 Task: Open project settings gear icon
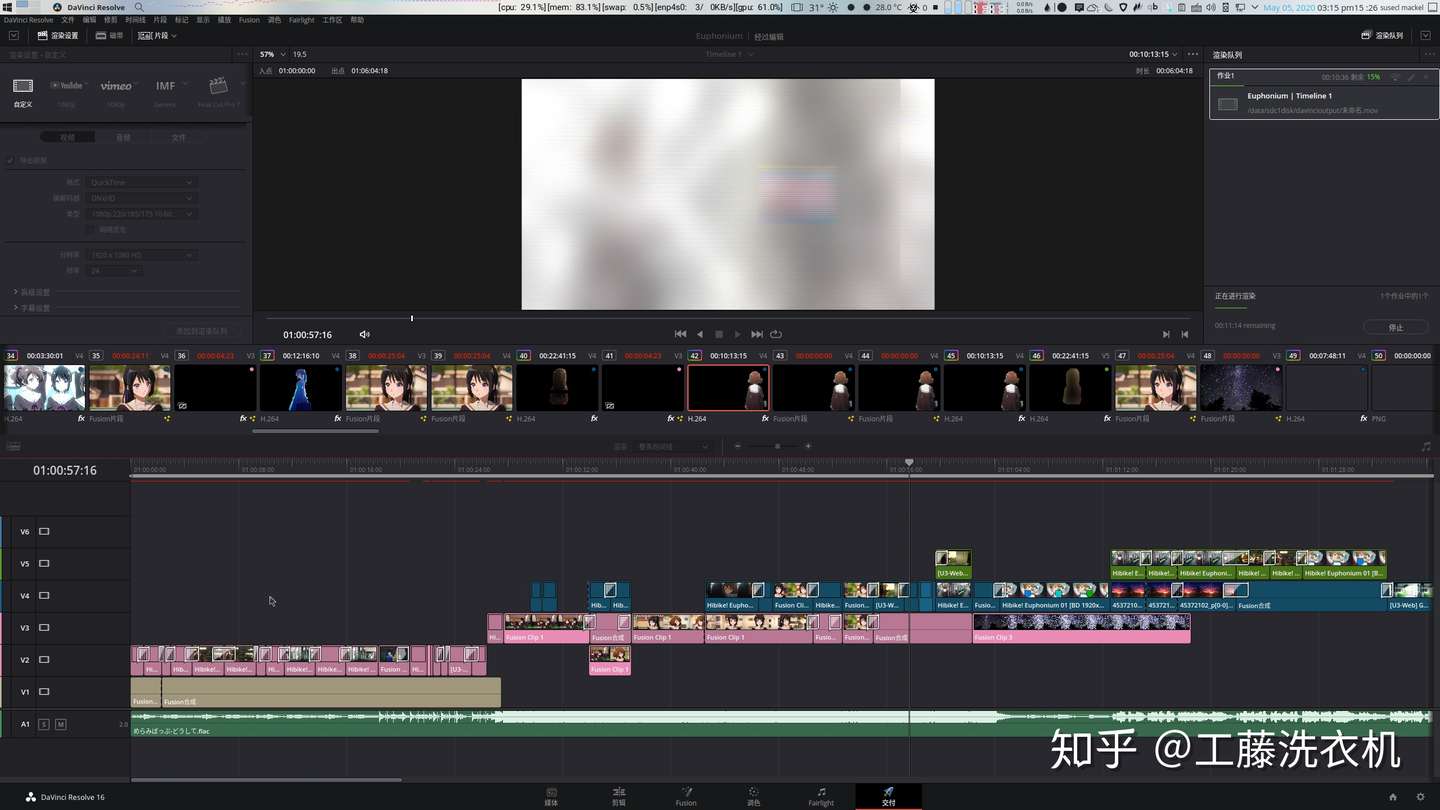pyautogui.click(x=1420, y=797)
